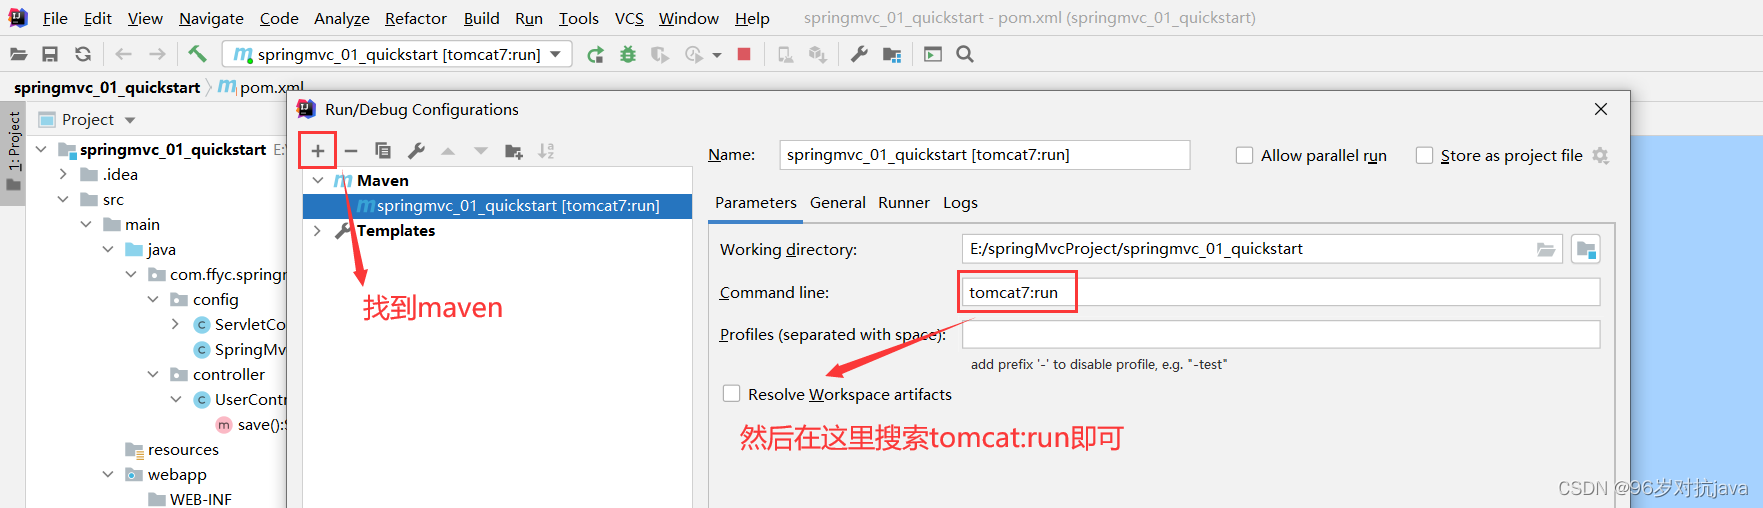
Task: Switch to the Logs tab
Action: pyautogui.click(x=960, y=203)
